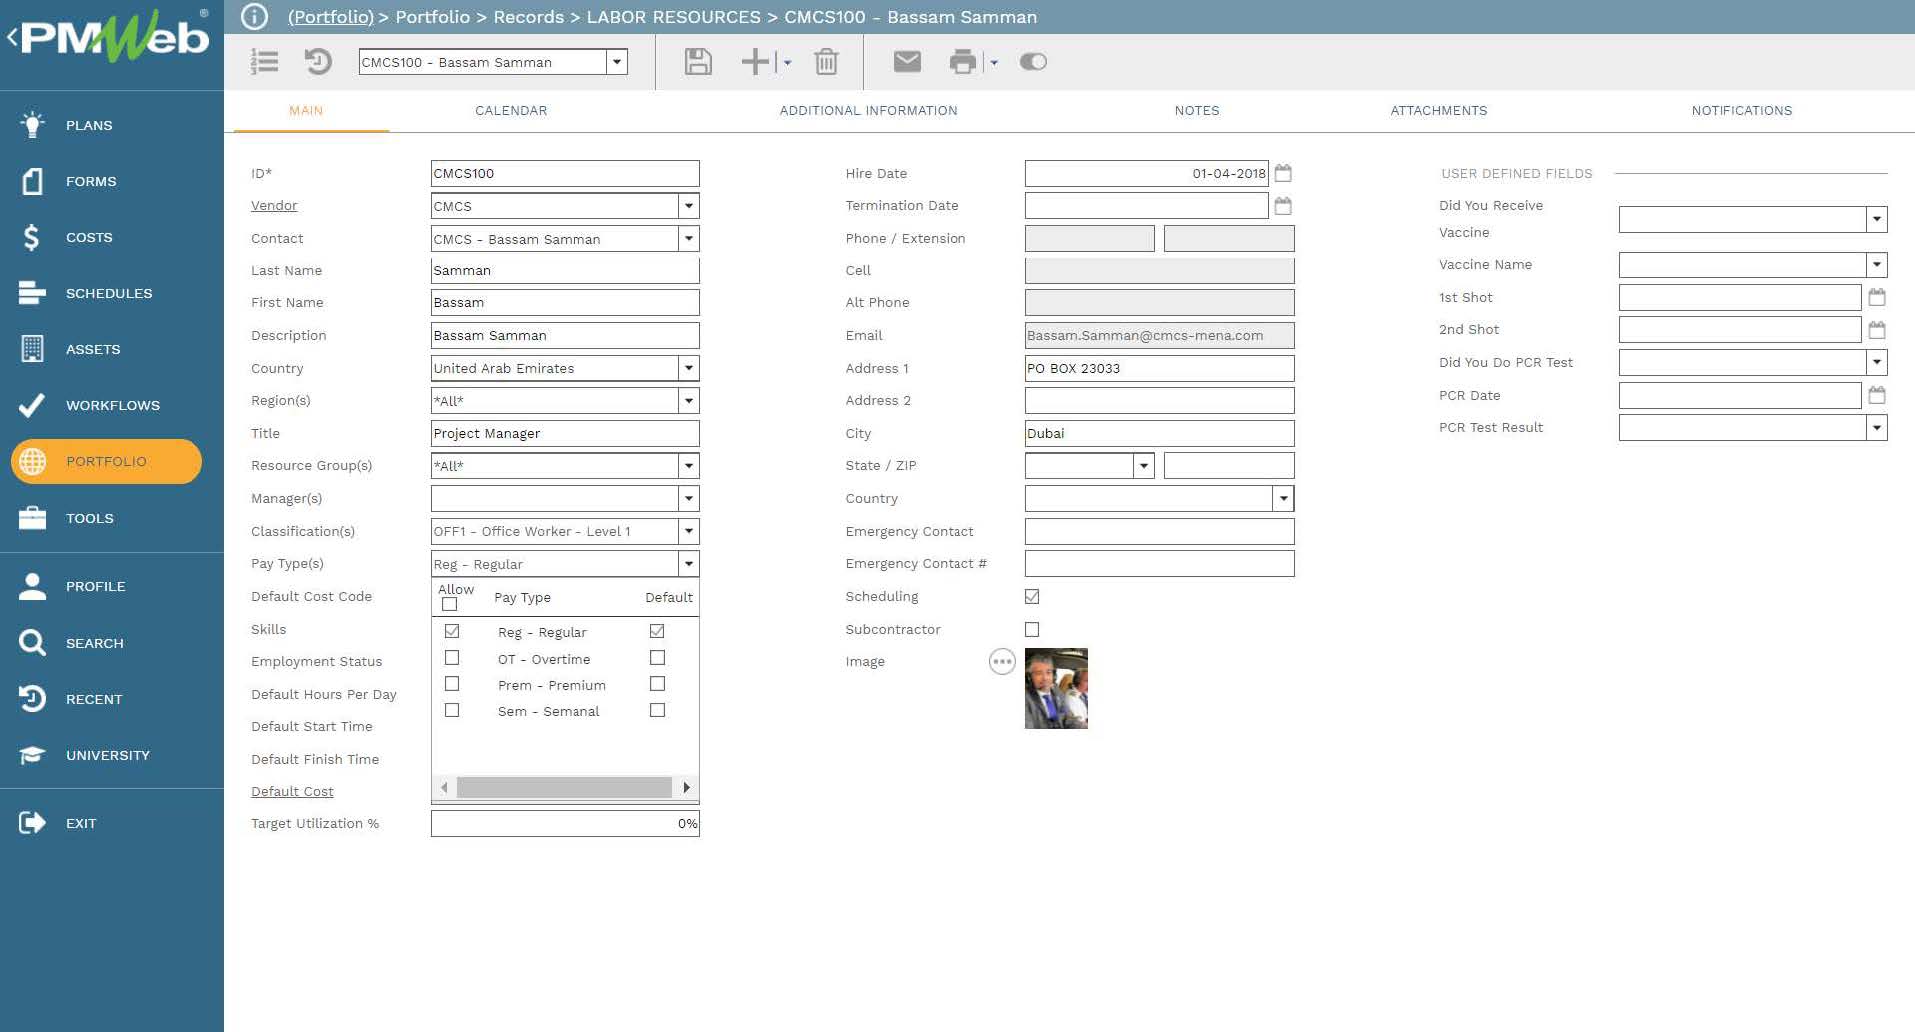Viewport: 1915px width, 1032px height.
Task: Expand the Contact dropdown
Action: coord(688,239)
